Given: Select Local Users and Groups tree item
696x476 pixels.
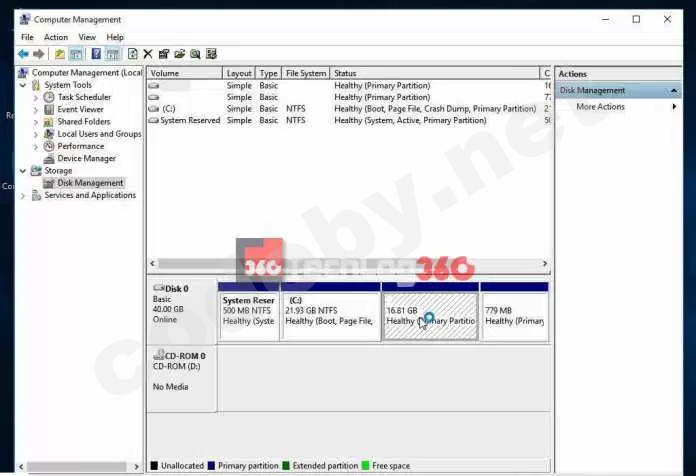Looking at the screenshot, I should 99,134.
